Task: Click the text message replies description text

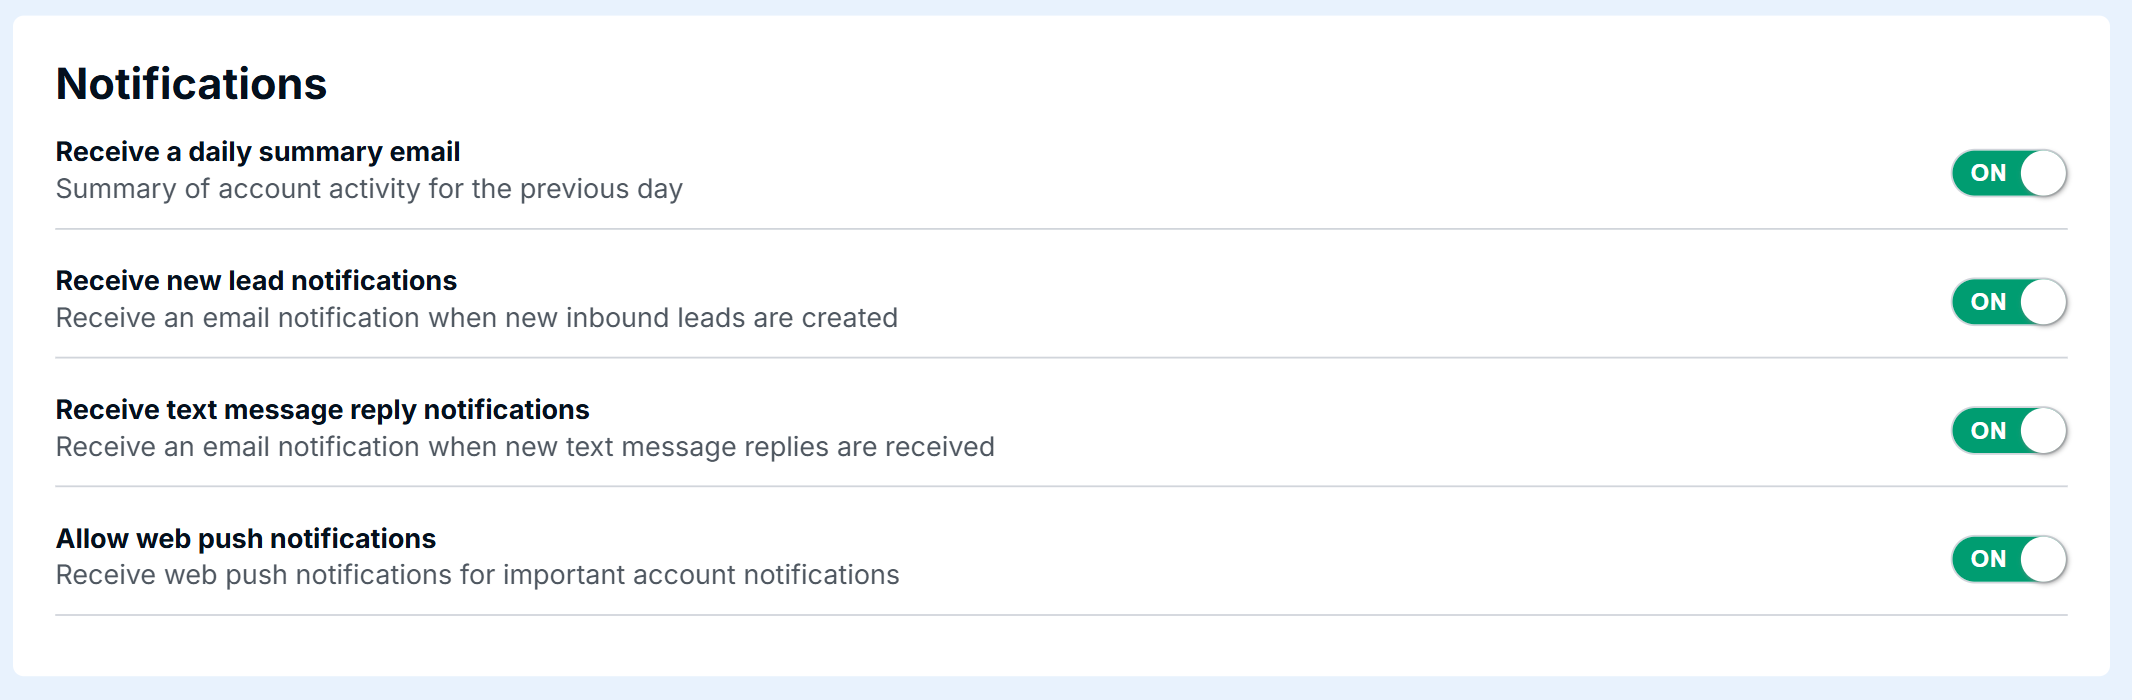Action: 525,447
